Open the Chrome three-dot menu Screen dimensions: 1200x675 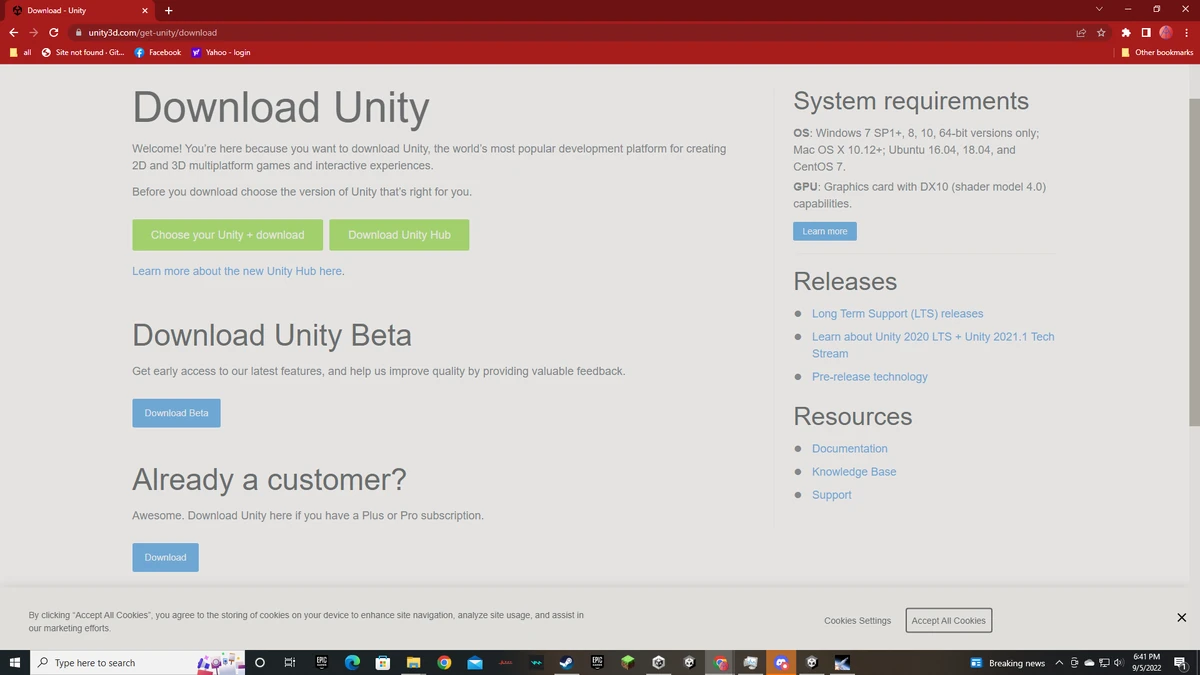coord(1186,32)
